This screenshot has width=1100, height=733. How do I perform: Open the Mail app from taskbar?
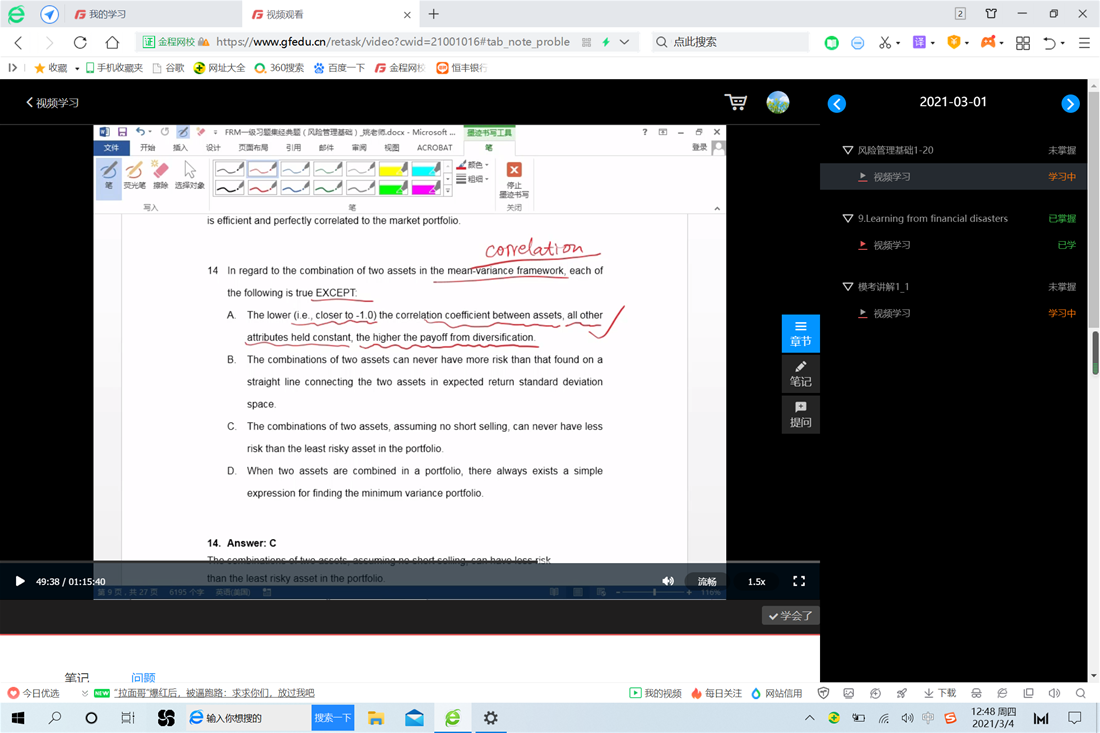414,718
